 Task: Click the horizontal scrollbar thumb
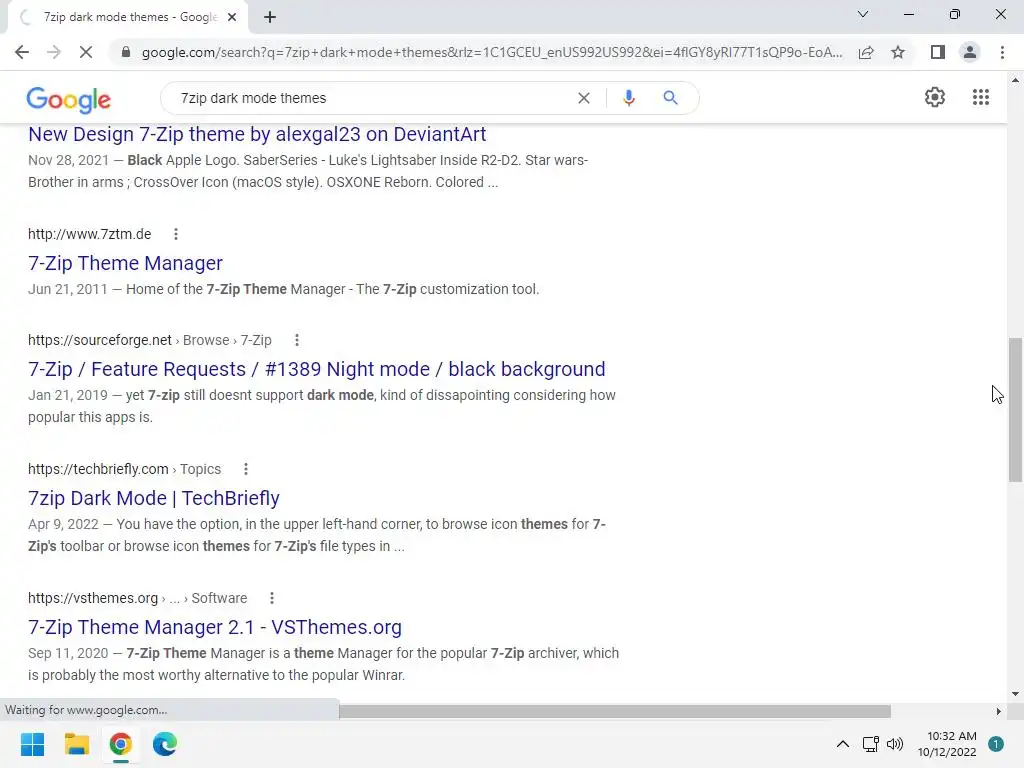615,711
